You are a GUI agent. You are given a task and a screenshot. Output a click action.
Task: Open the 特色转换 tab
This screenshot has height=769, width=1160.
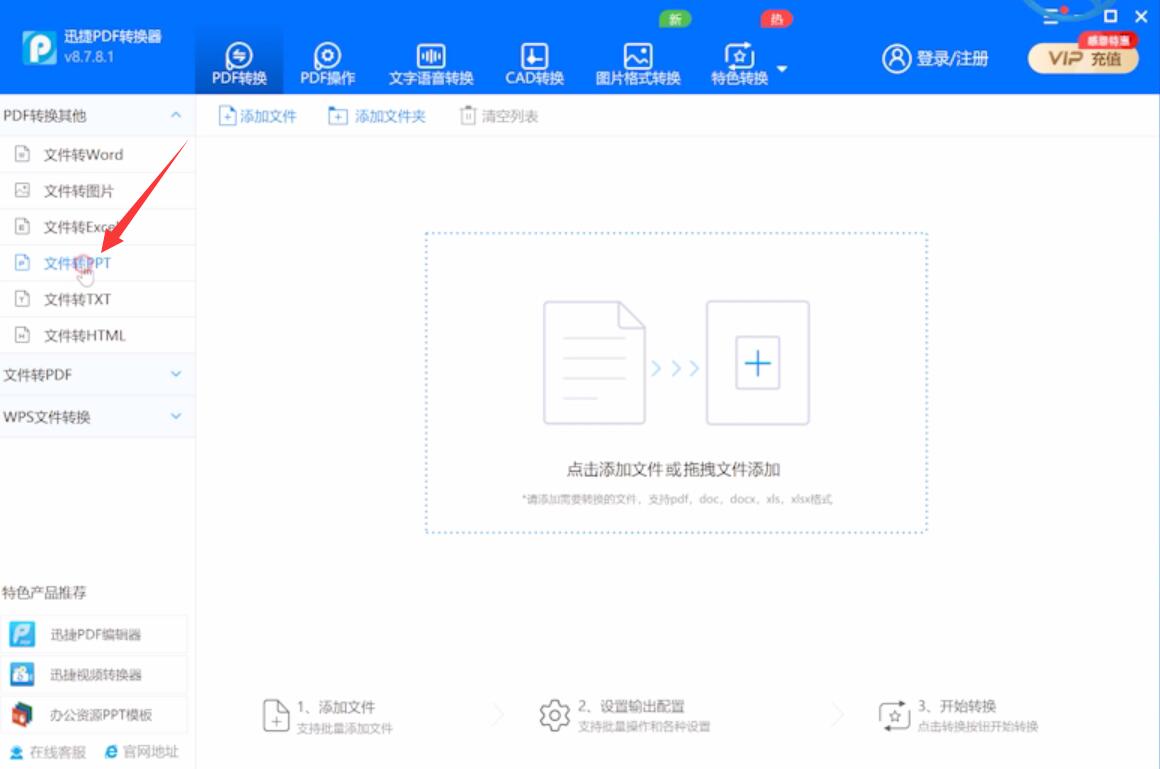739,64
